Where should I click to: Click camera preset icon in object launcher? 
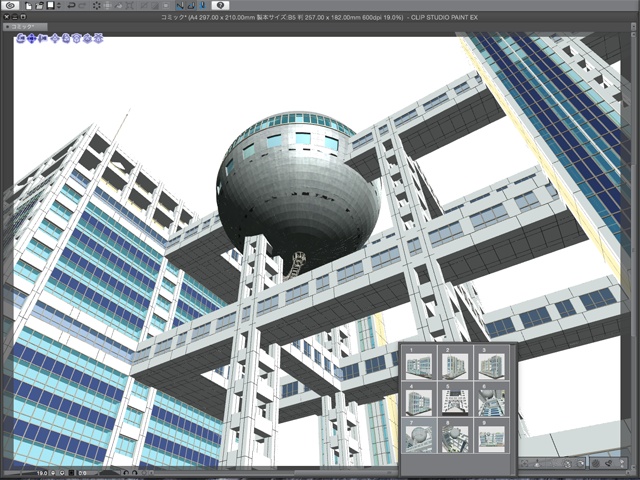click(x=567, y=463)
